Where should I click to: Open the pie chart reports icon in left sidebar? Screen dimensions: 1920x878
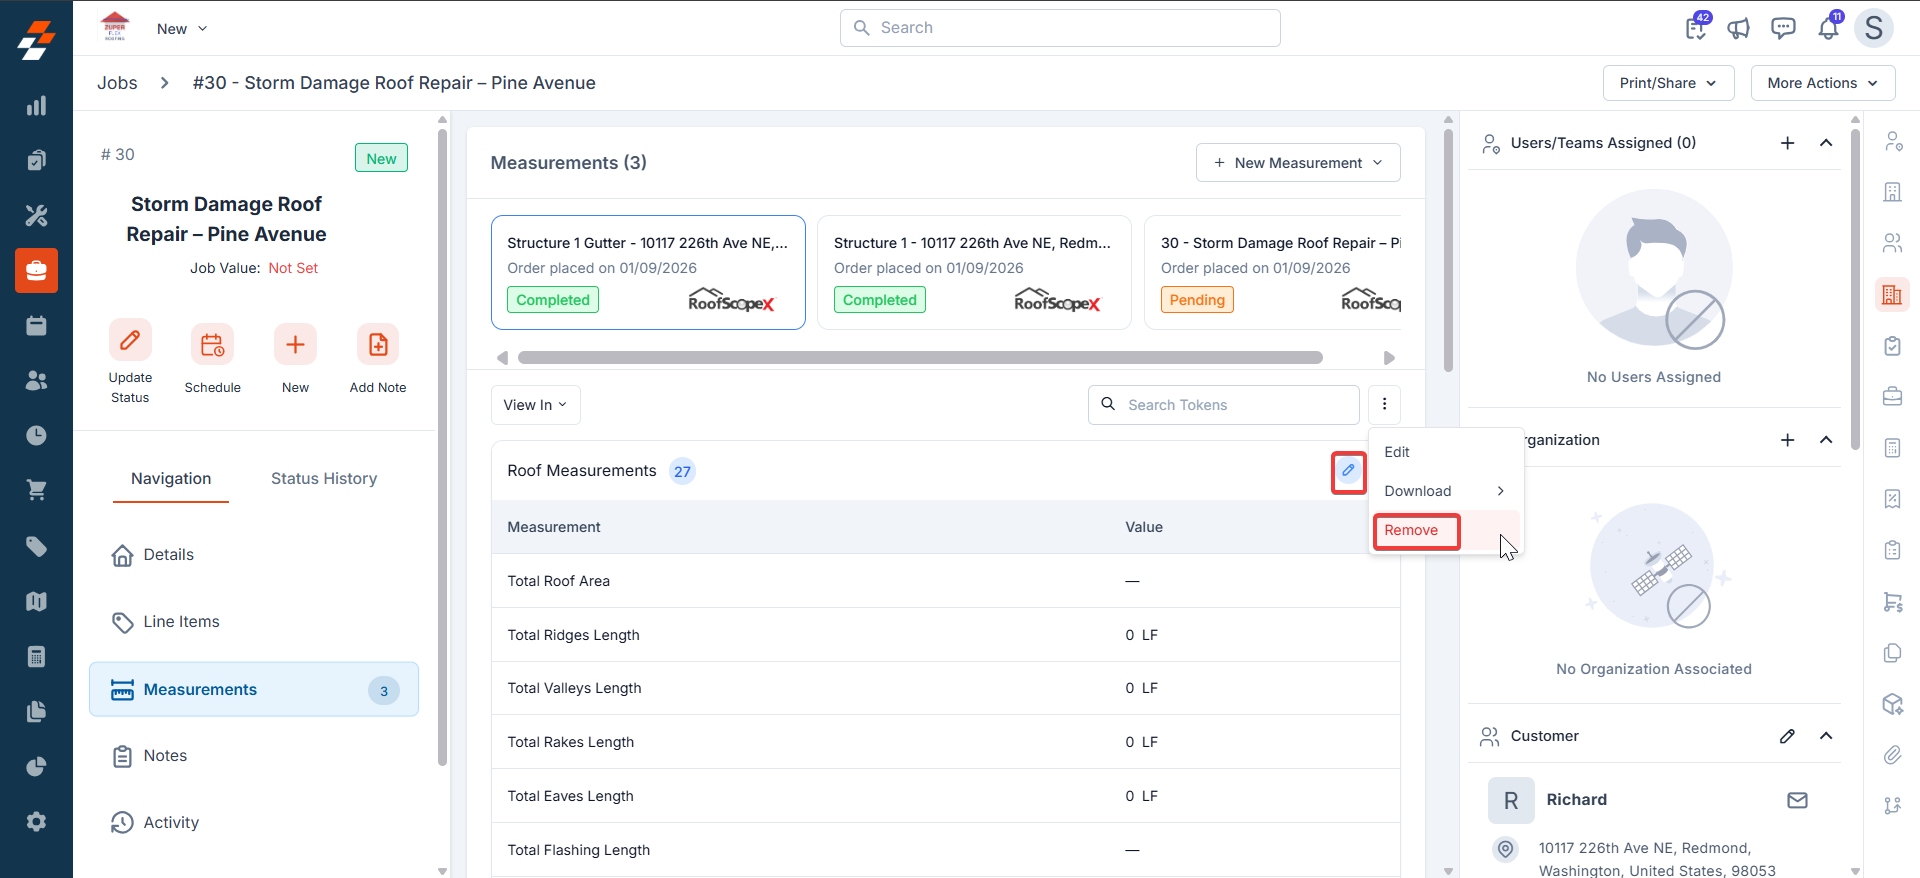[36, 766]
